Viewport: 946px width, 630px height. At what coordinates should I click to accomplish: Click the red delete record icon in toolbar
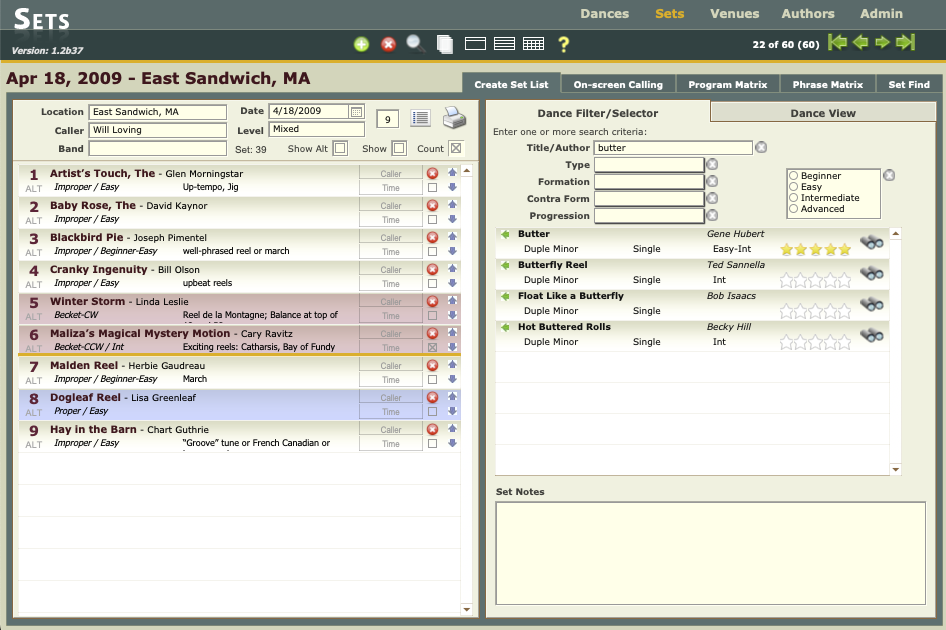[x=388, y=44]
